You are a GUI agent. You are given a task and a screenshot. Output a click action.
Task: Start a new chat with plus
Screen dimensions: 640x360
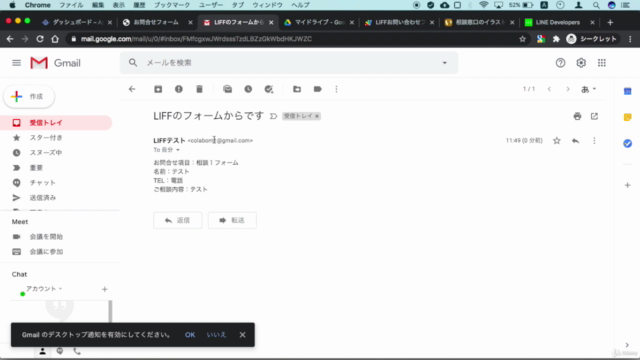104,289
